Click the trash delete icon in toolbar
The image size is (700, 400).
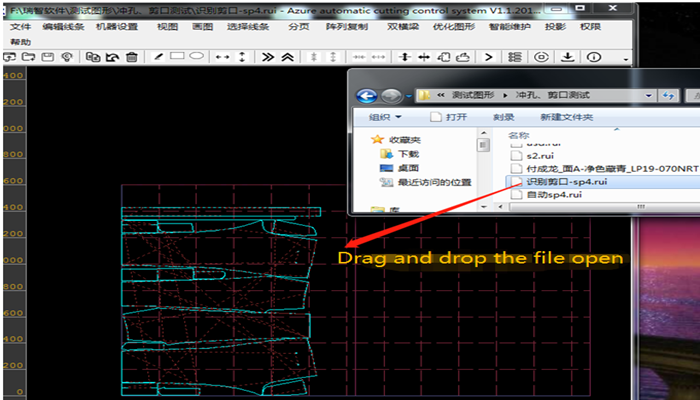pyautogui.click(x=132, y=57)
